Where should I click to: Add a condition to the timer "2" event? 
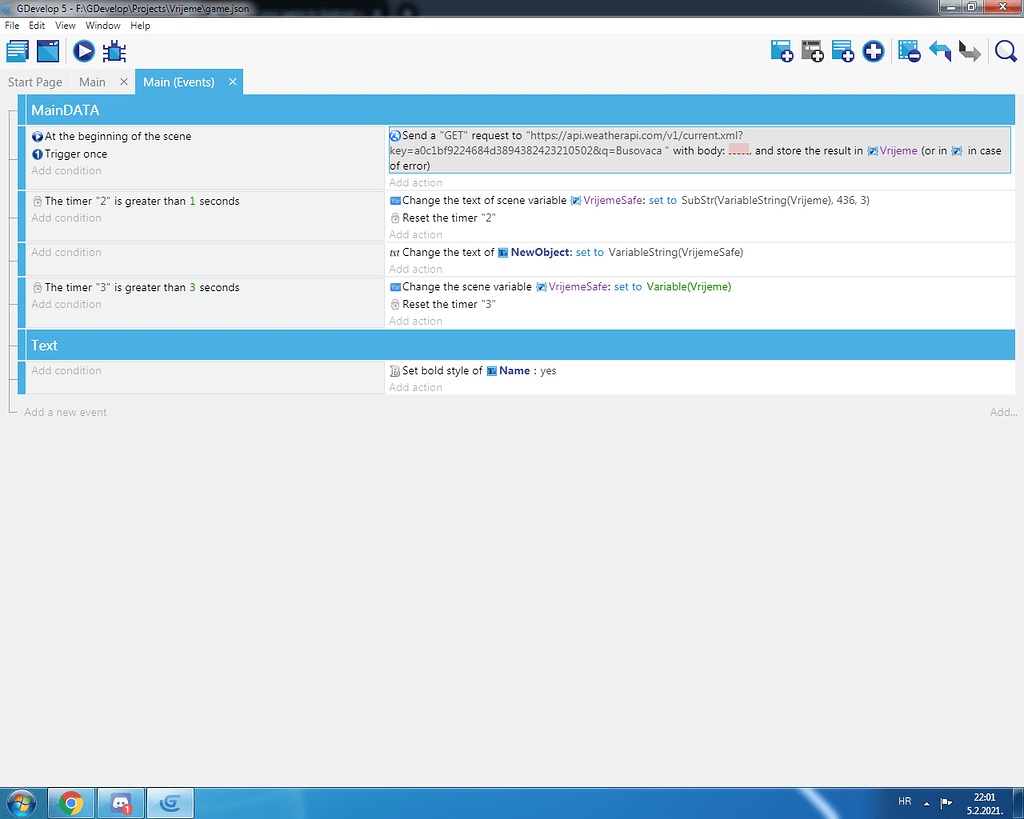coord(66,218)
